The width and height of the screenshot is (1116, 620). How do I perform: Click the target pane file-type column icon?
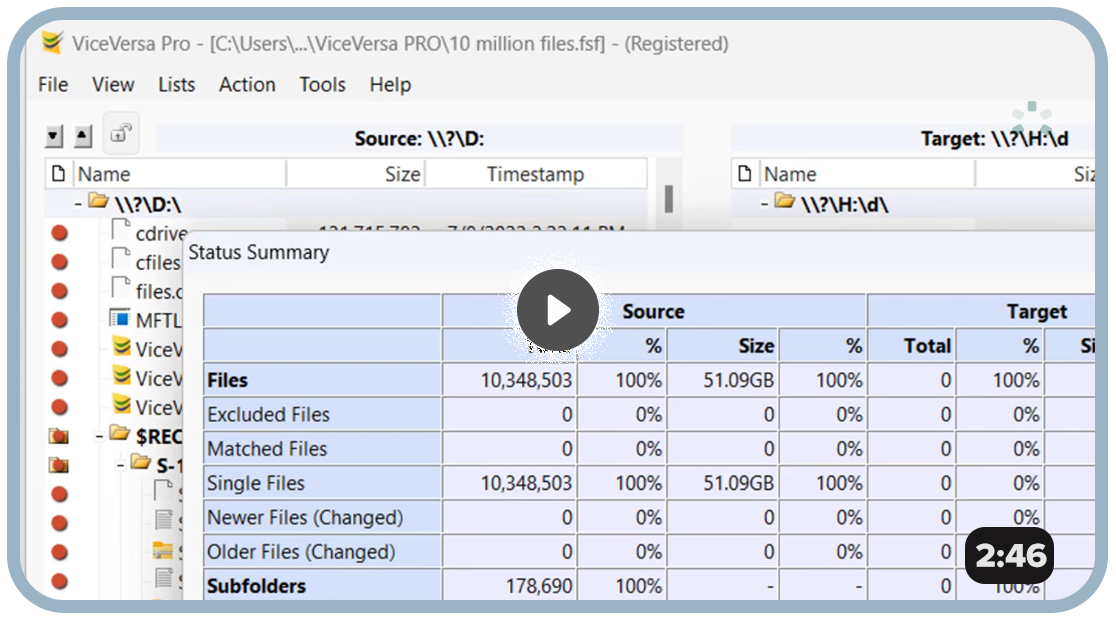click(745, 174)
